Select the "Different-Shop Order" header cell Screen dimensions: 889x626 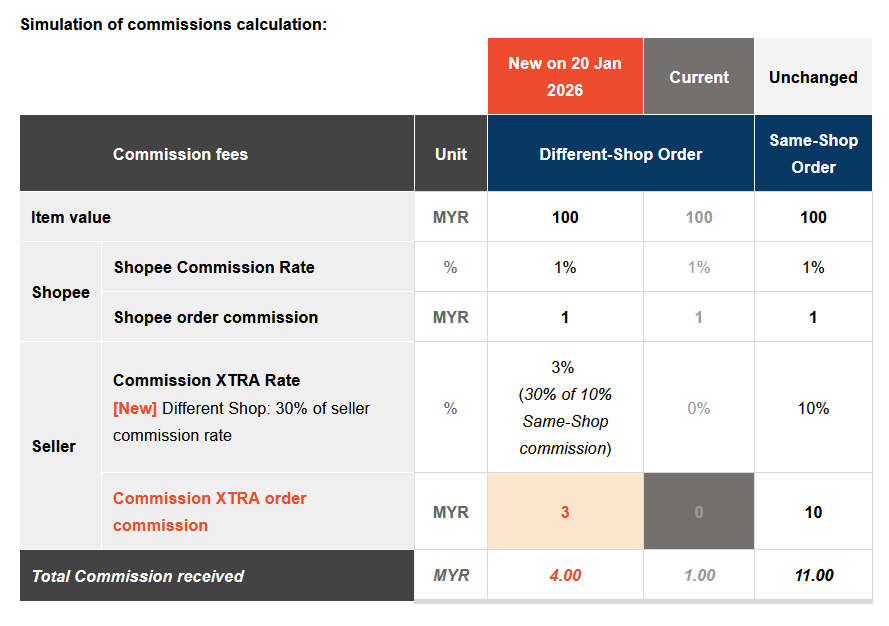620,154
